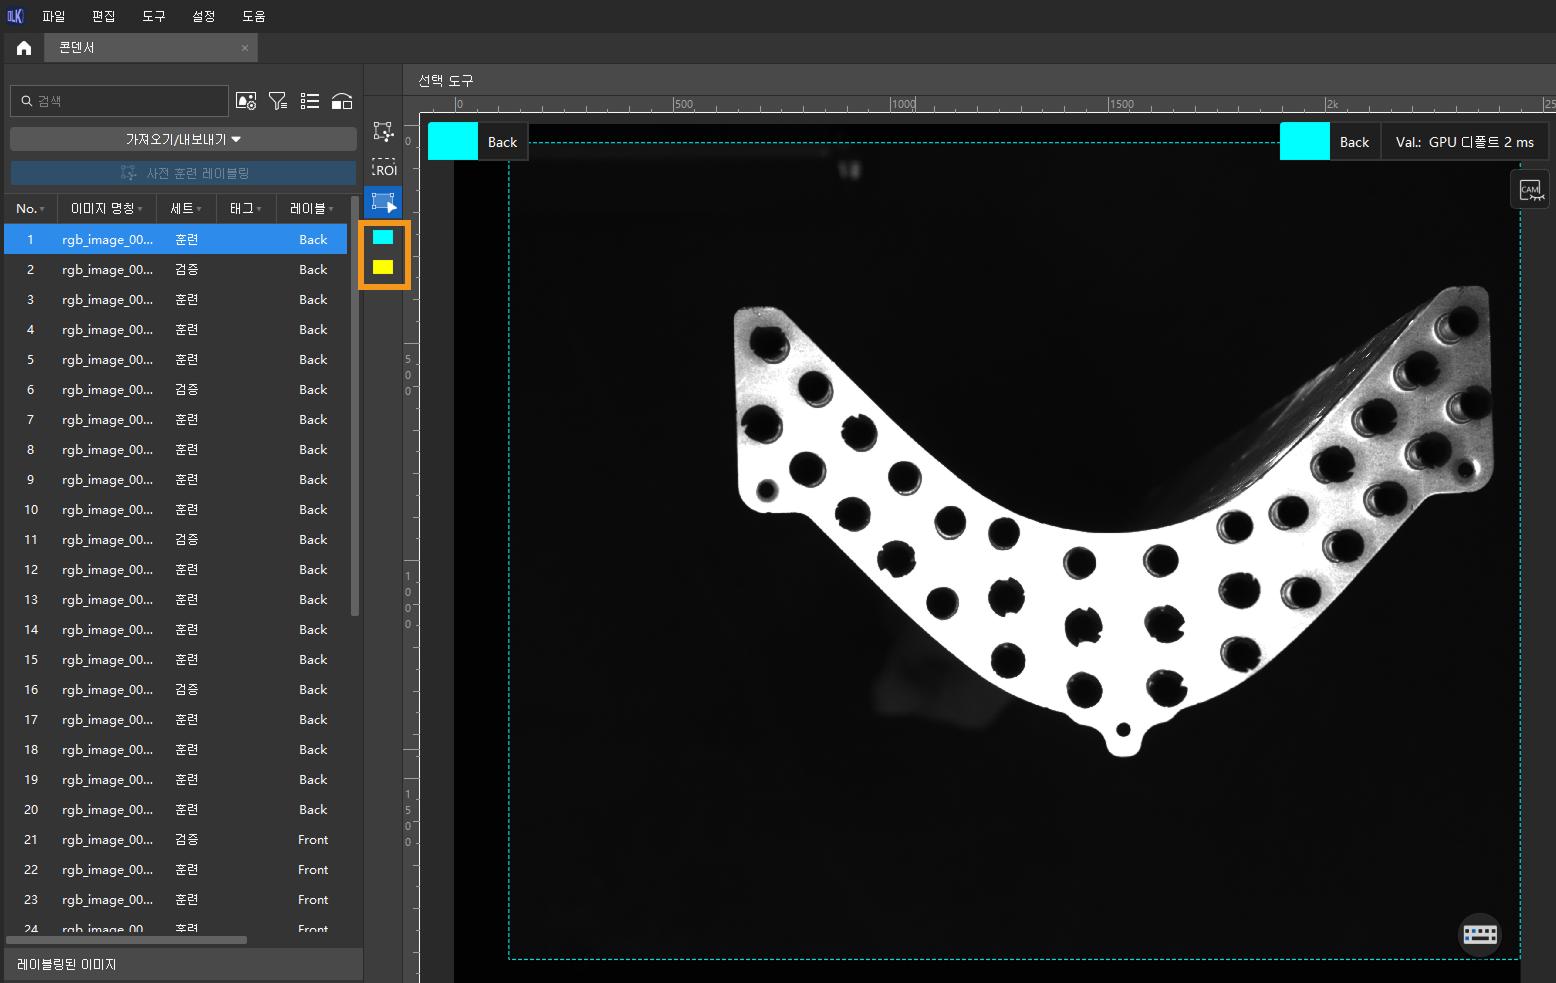Open the 도구 menu

tap(153, 16)
